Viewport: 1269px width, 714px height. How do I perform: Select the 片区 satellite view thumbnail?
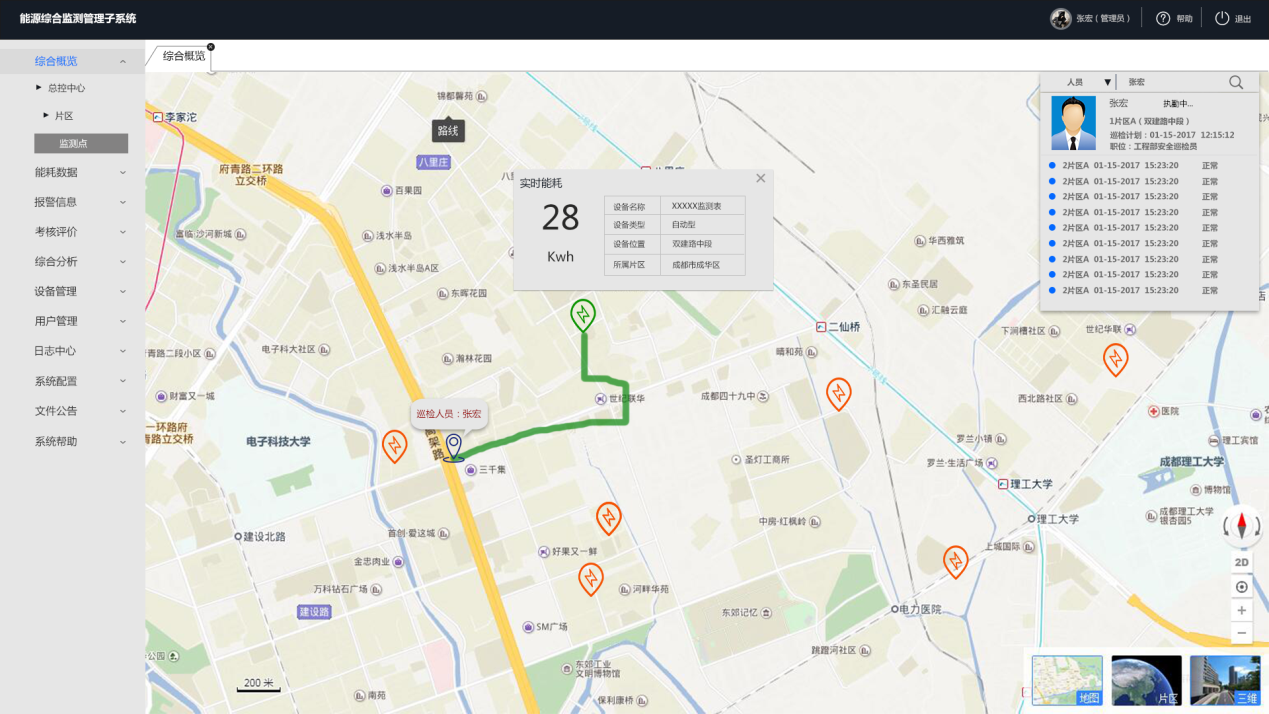pos(1146,680)
